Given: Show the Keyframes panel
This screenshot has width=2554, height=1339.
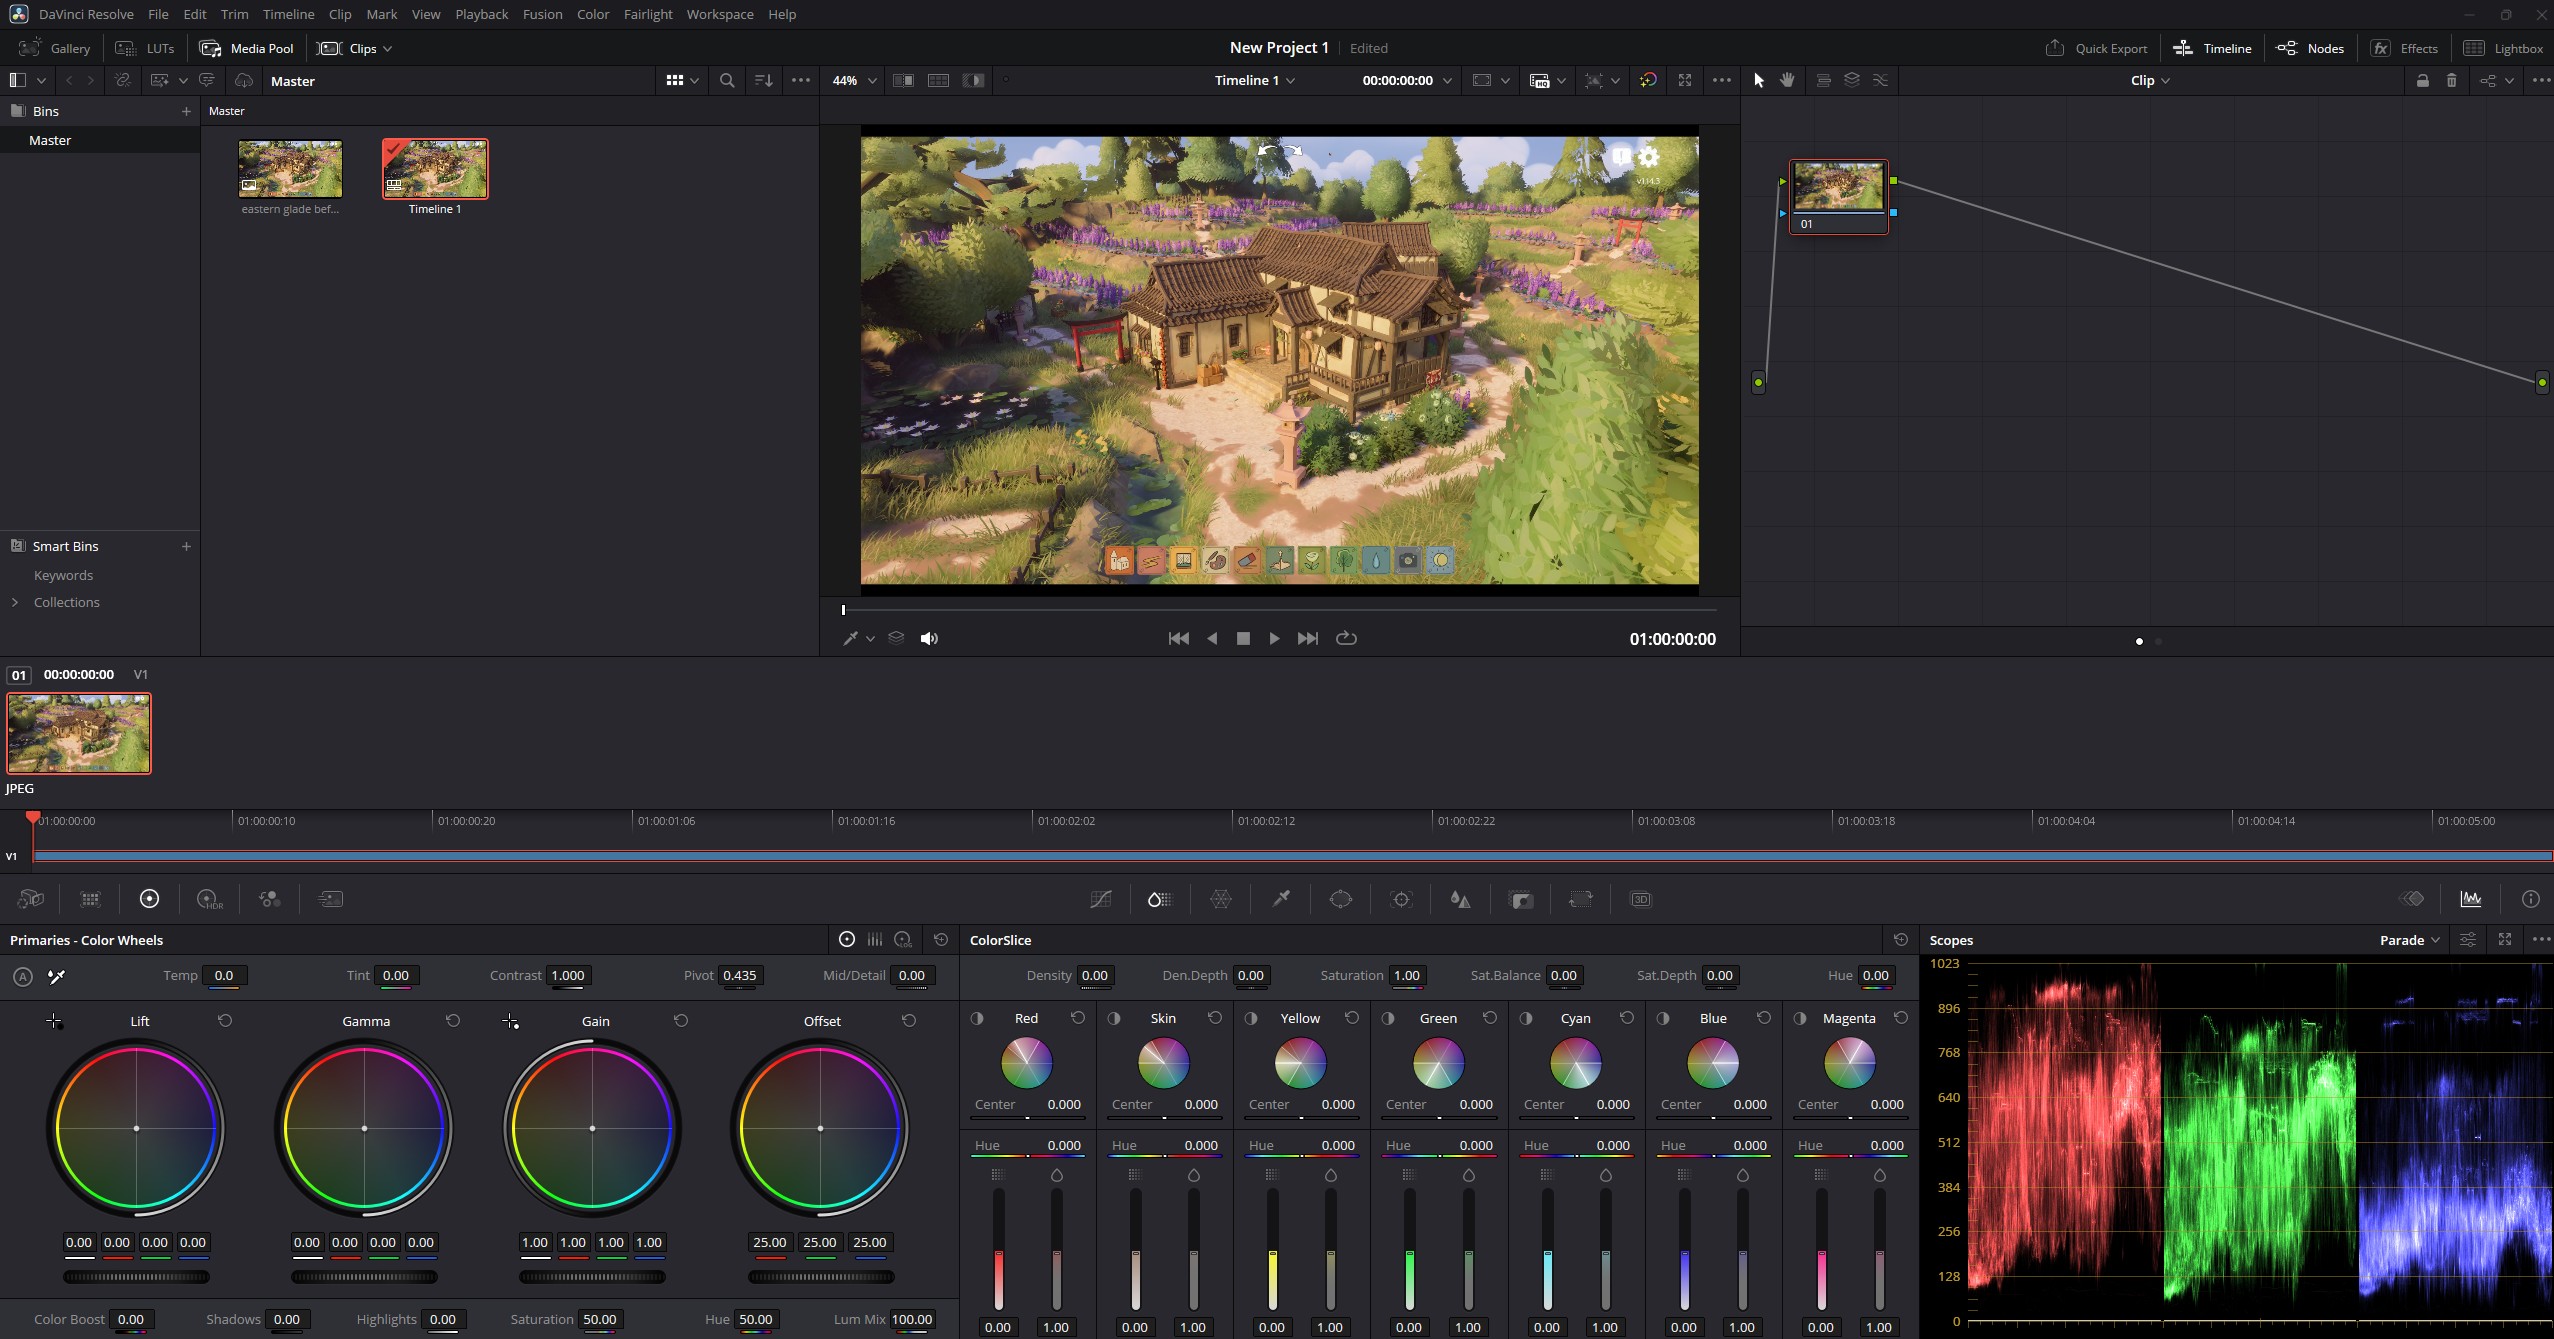Looking at the screenshot, I should [x=2411, y=899].
